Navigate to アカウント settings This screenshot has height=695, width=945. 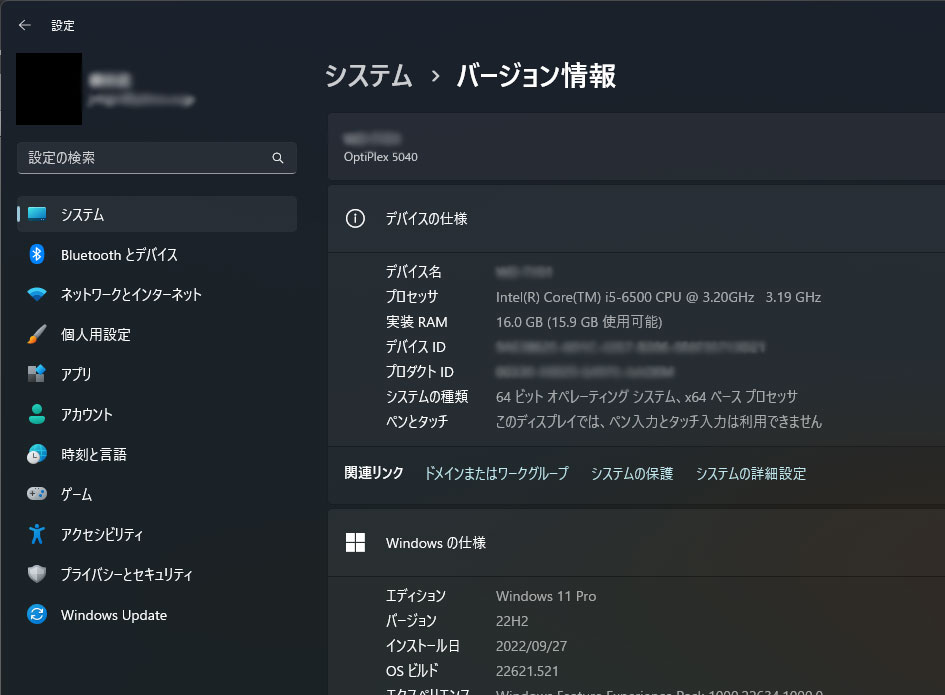[157, 414]
